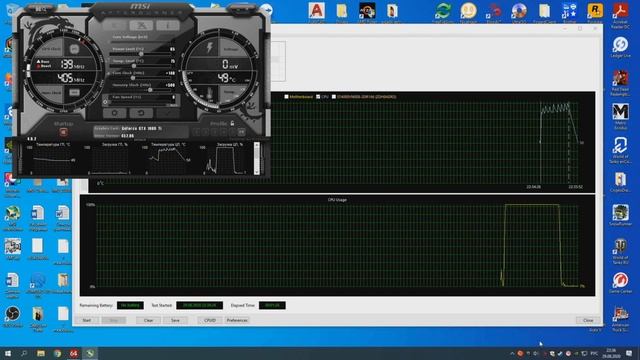
Task: Click the Clear button
Action: tap(148, 320)
